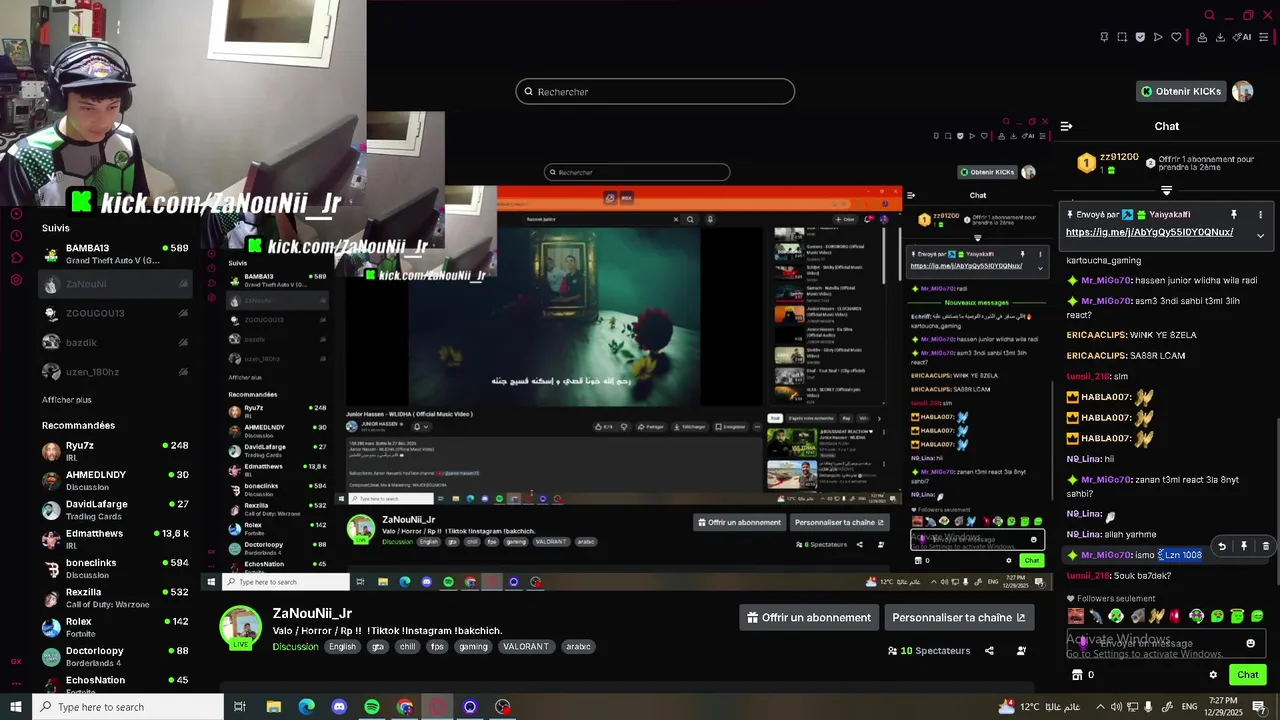Click 'Type here to search' taskbar box
1280x720 pixels.
pyautogui.click(x=128, y=707)
